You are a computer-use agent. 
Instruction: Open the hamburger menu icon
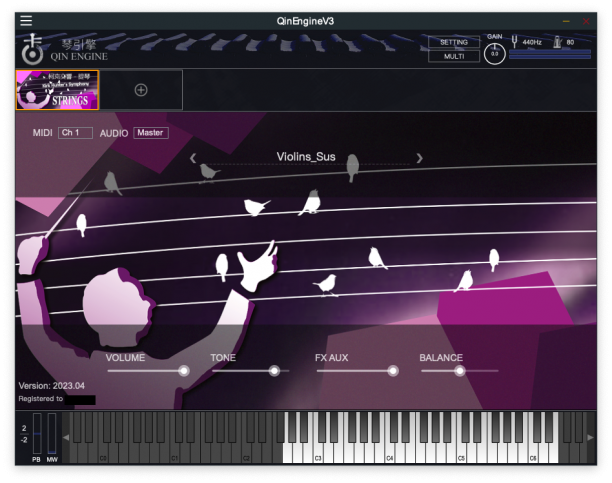tap(26, 20)
